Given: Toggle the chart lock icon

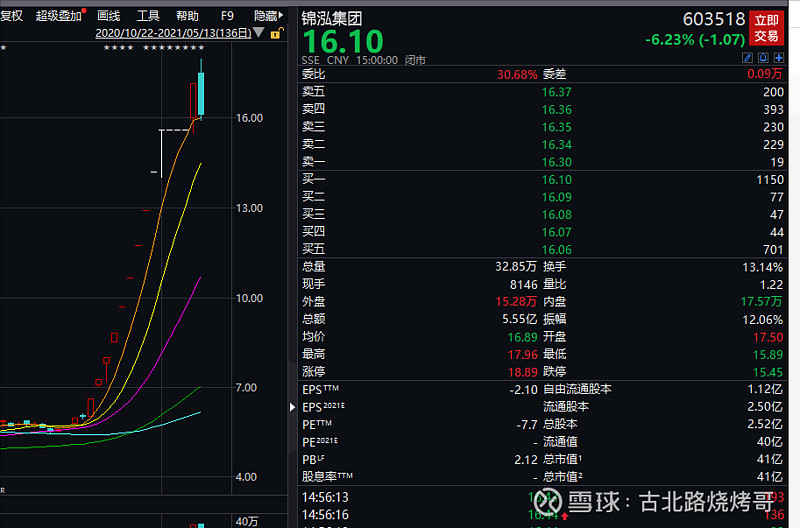Looking at the screenshot, I should pyautogui.click(x=277, y=34).
